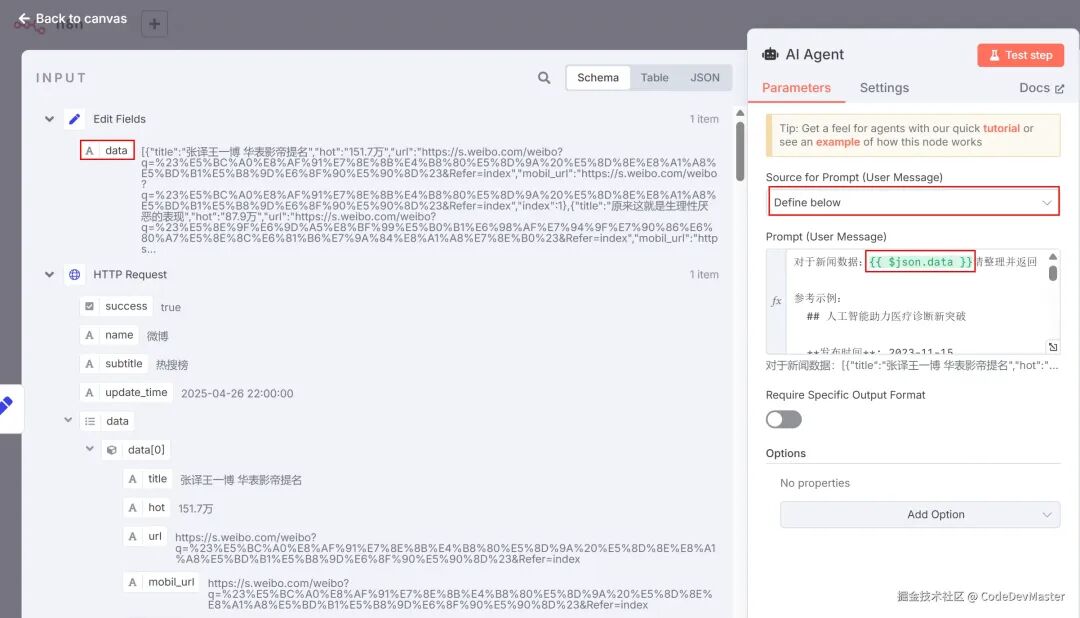The image size is (1080, 618).
Task: Click the search icon in the INPUT panel
Action: pos(543,77)
